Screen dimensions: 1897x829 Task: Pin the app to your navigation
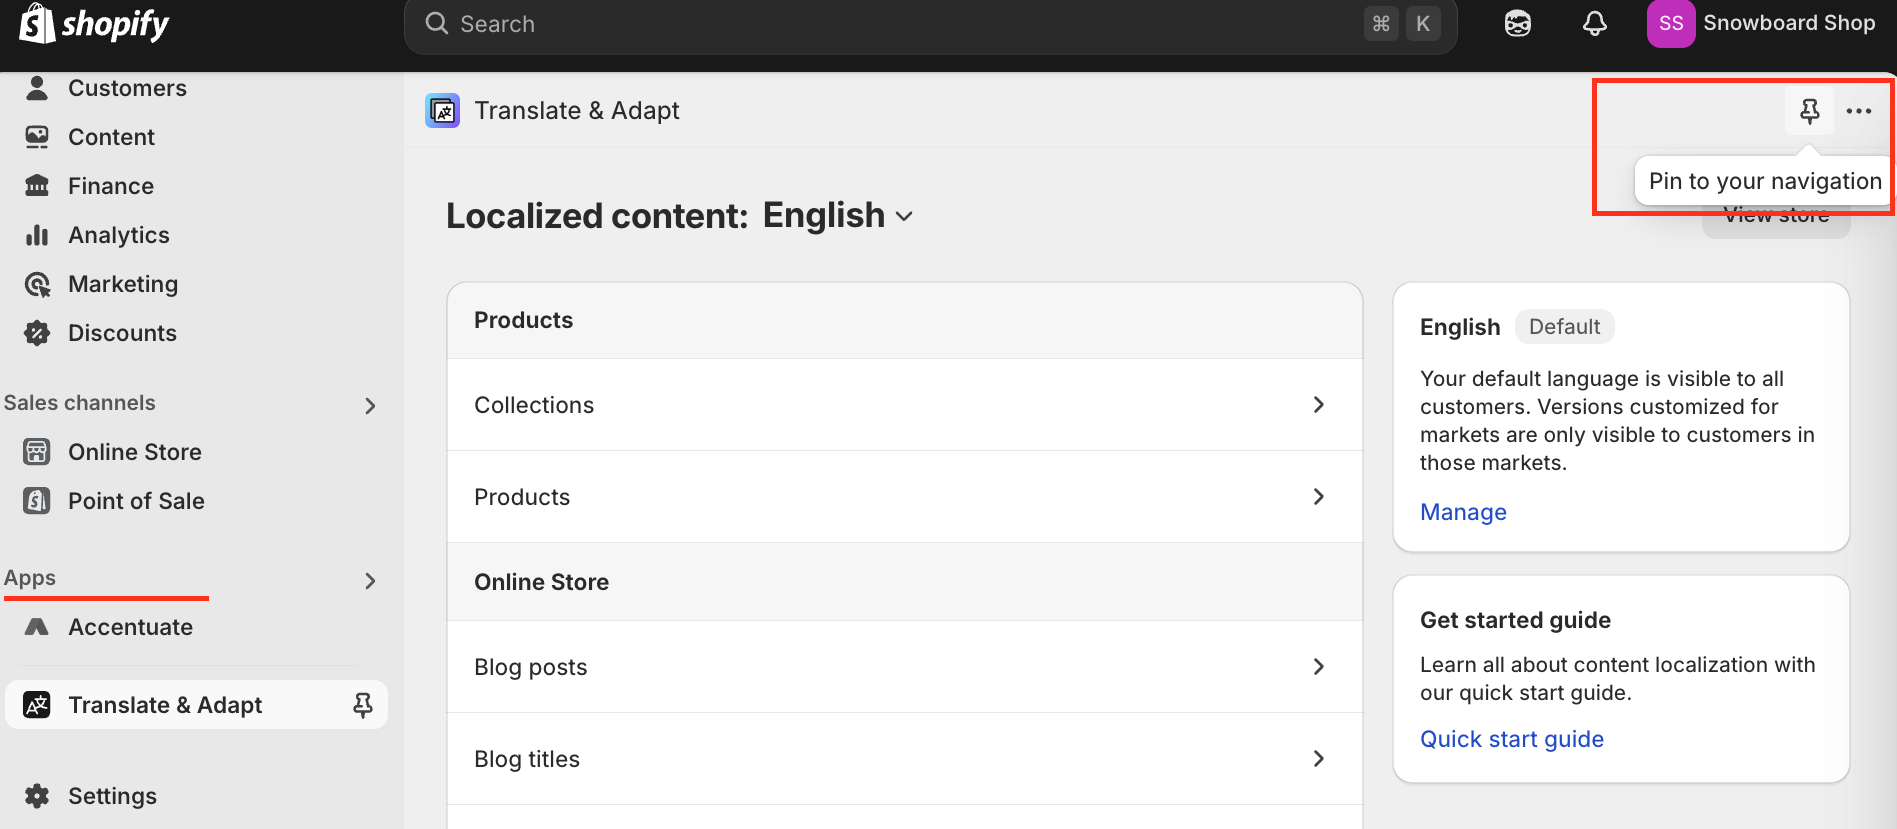pyautogui.click(x=1810, y=111)
